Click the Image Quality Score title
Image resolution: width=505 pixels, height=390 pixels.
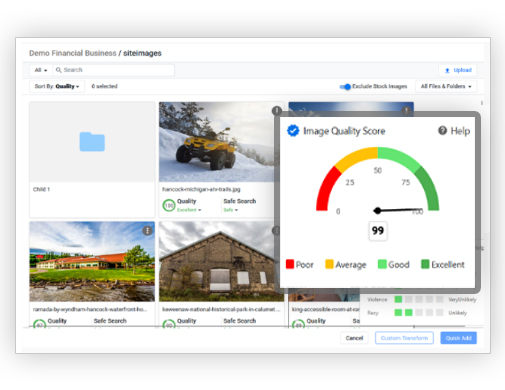(x=344, y=131)
